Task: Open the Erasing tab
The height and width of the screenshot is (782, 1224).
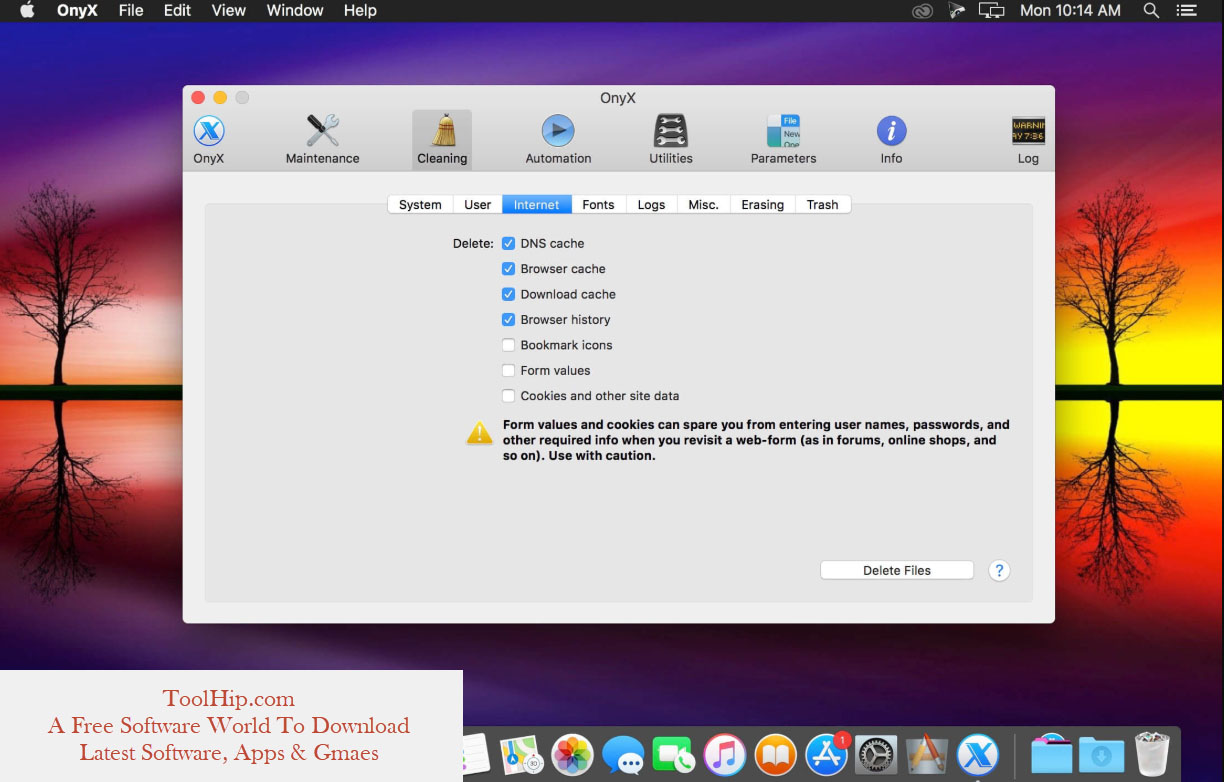Action: 762,204
